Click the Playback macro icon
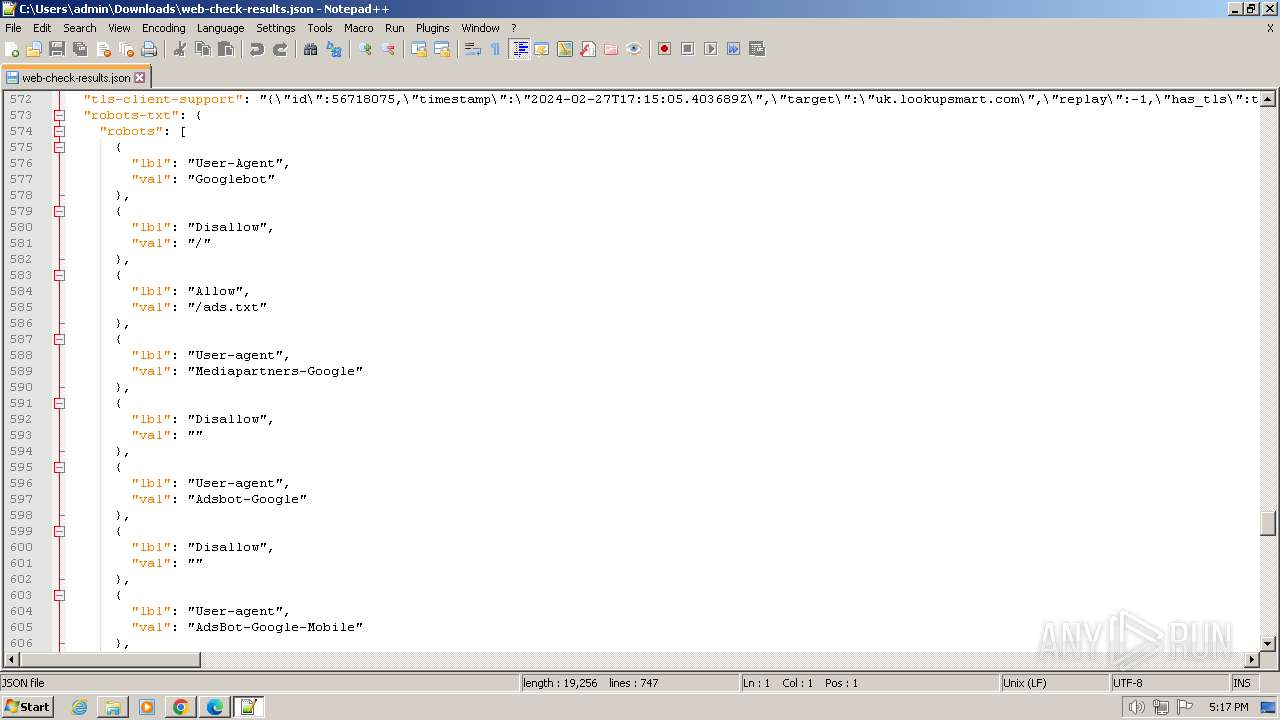 tap(711, 49)
